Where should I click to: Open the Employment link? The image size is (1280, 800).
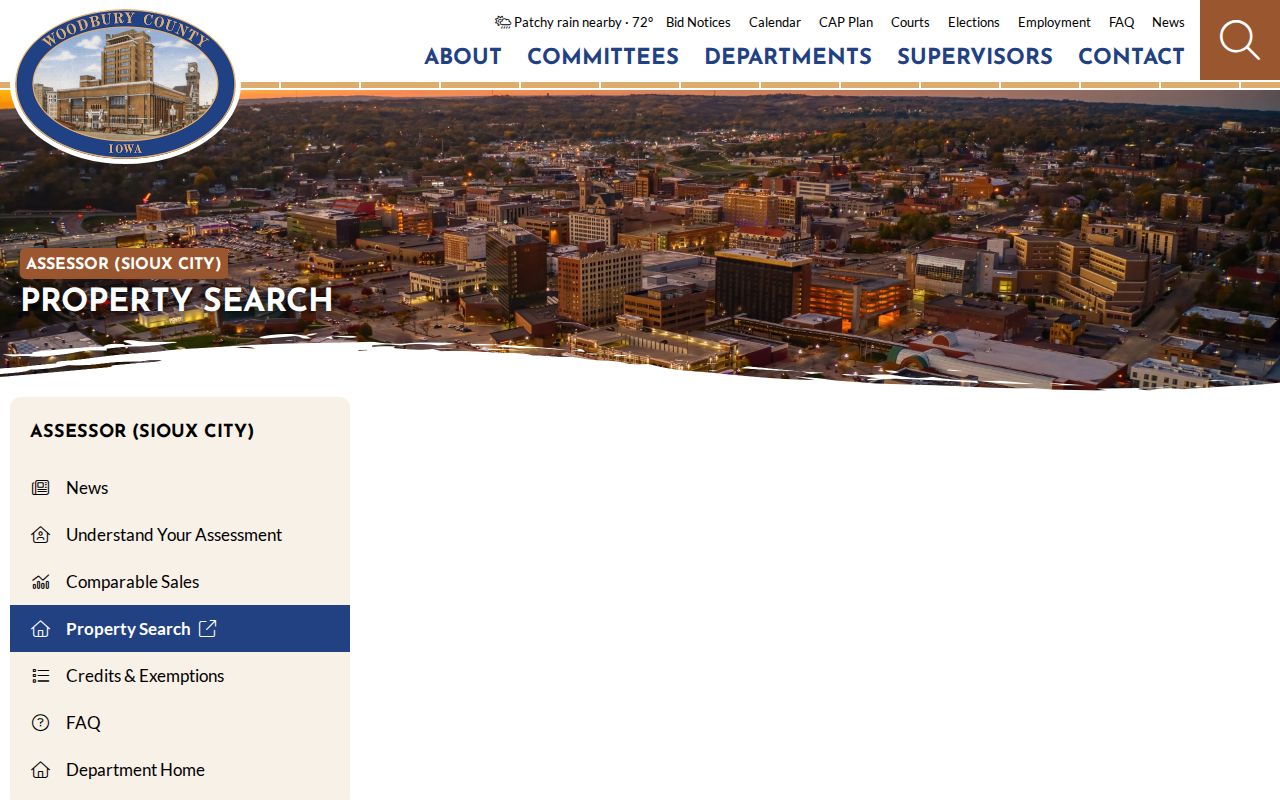tap(1054, 22)
